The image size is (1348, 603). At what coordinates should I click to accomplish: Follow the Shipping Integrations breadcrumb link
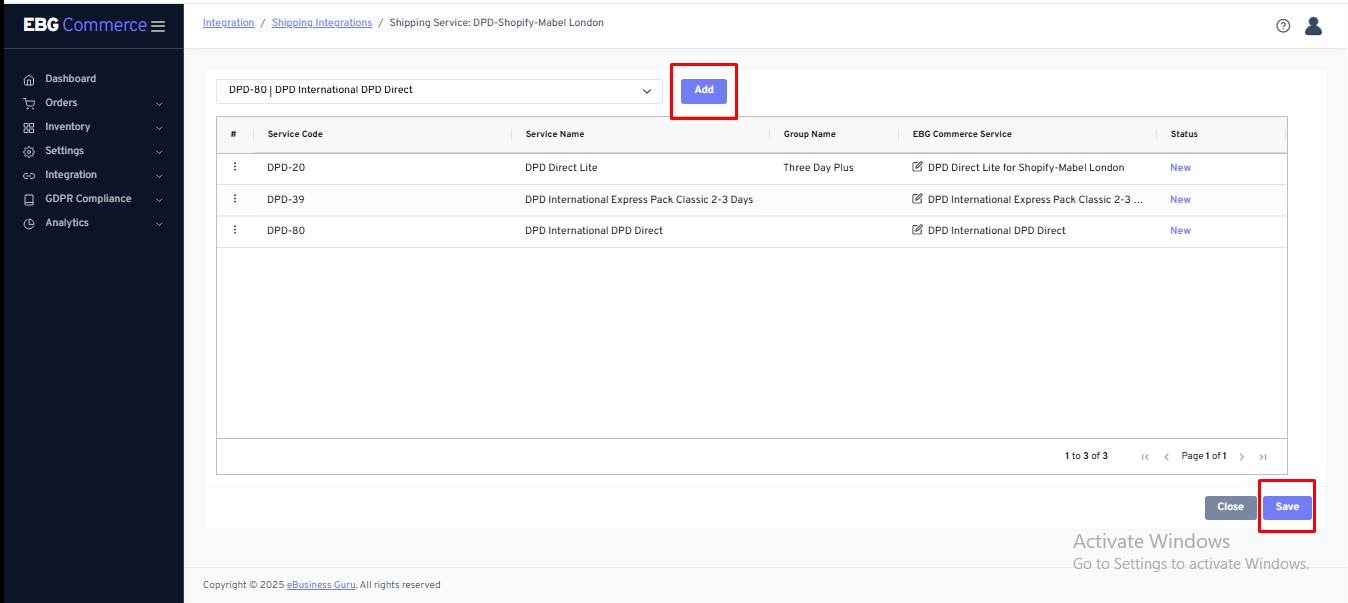(321, 23)
